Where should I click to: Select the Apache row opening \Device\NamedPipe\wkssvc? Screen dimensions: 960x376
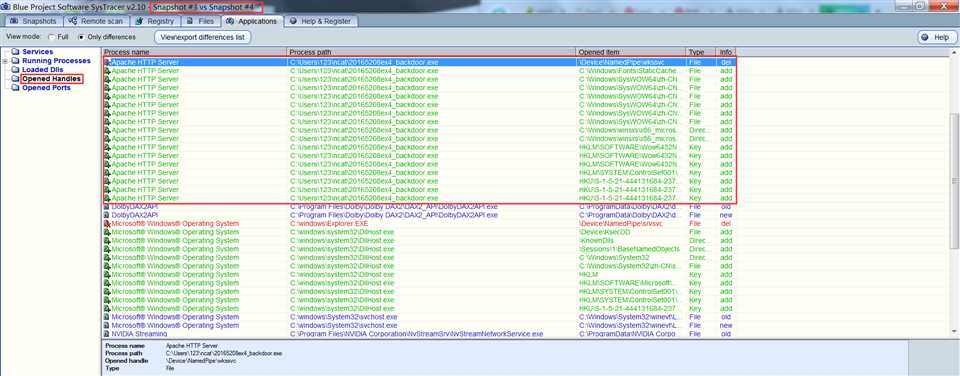(x=419, y=62)
